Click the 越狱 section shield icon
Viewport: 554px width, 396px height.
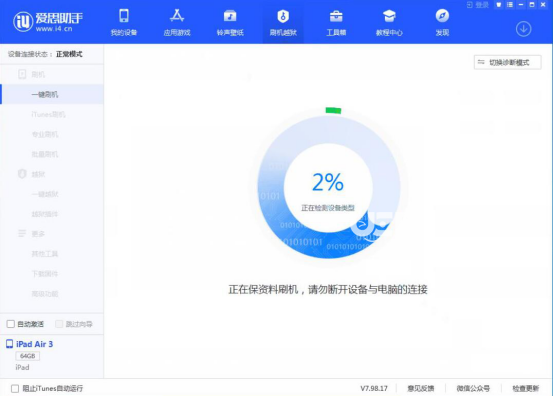(x=22, y=174)
